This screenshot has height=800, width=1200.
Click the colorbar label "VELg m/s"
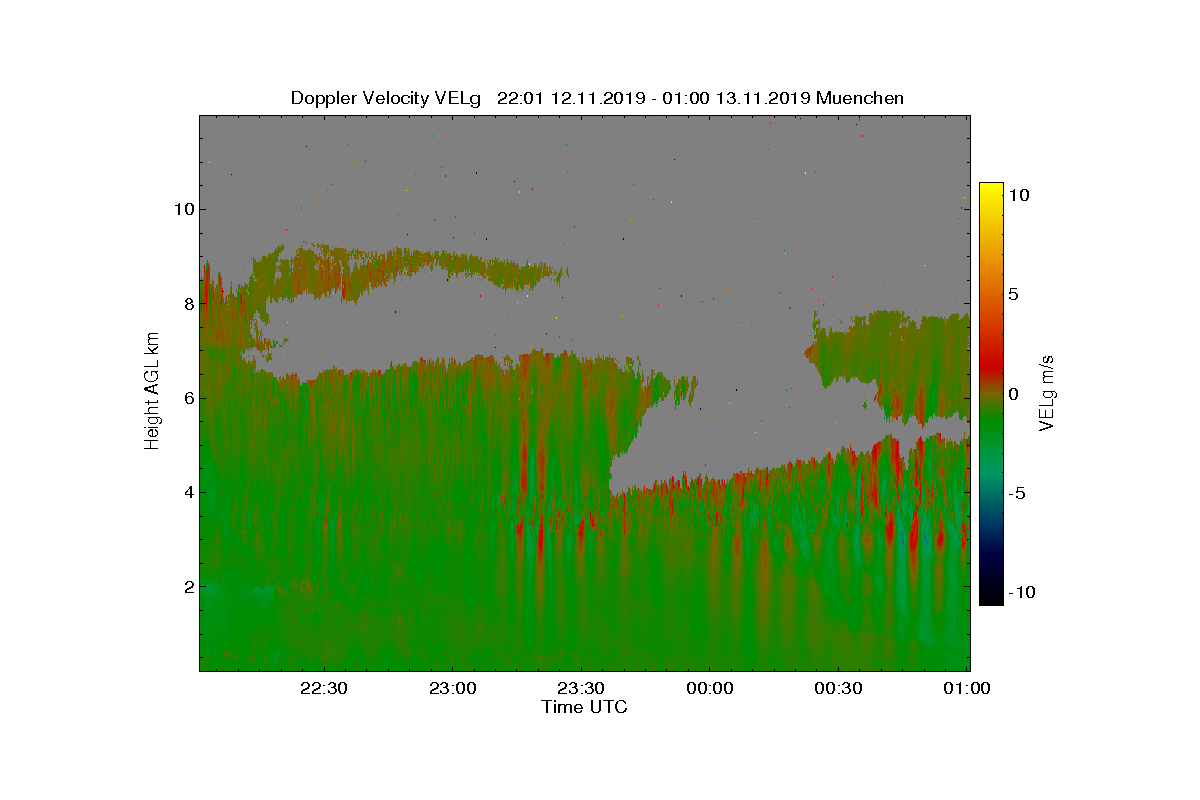tap(1048, 393)
